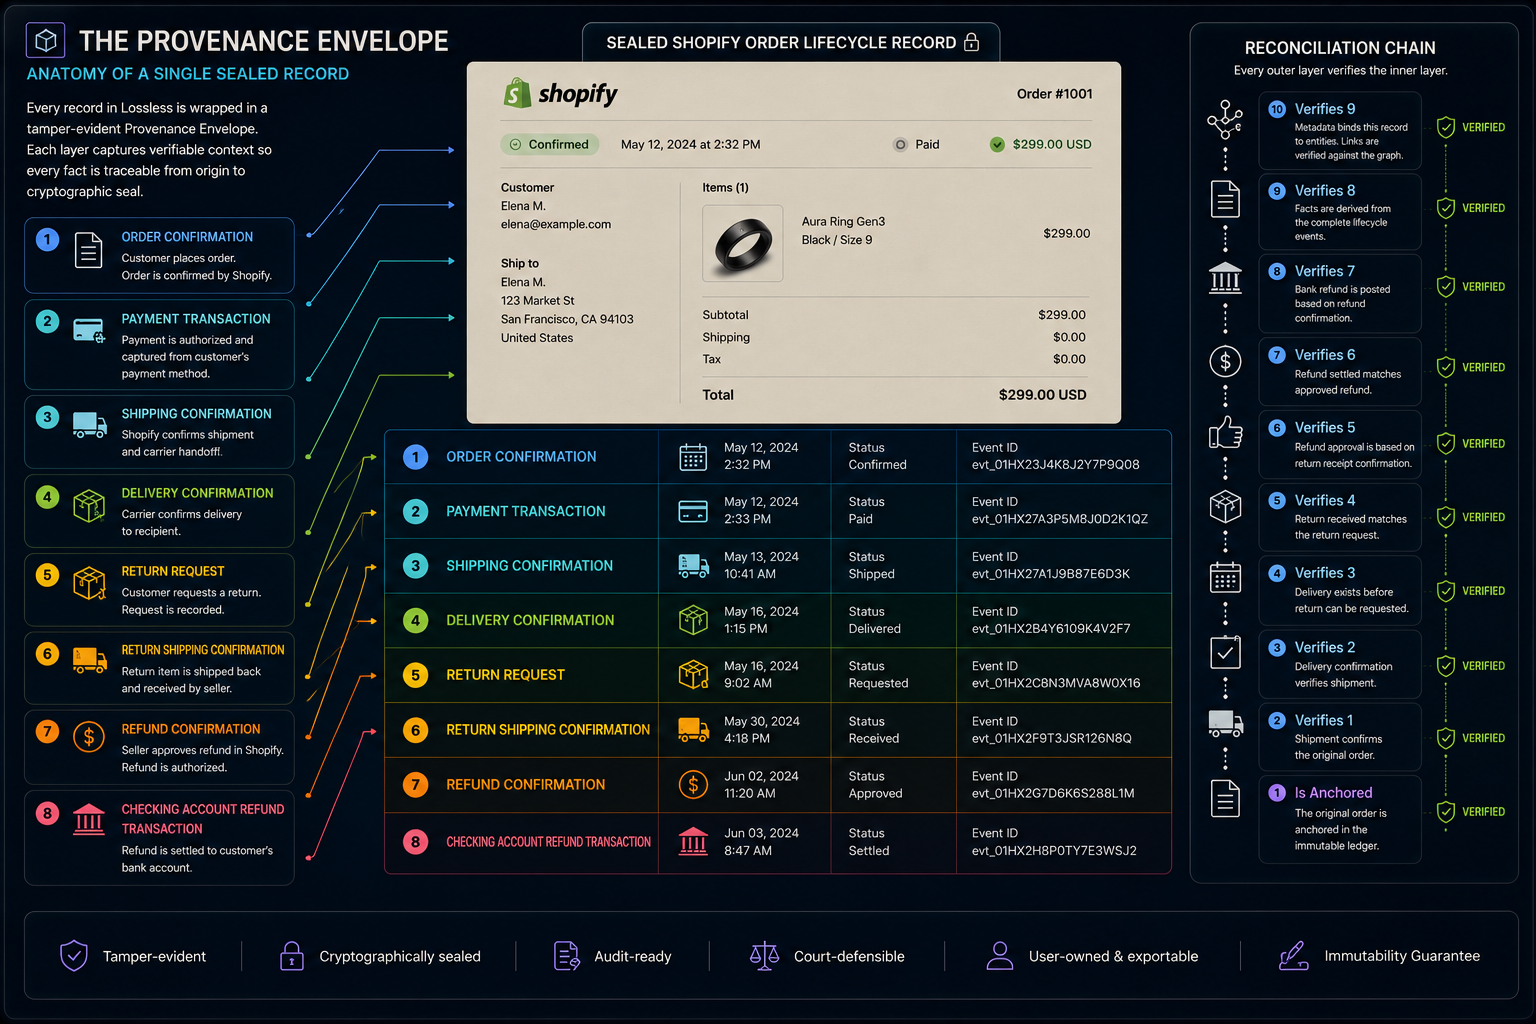Screen dimensions: 1536x1024
Task: Click the email elena@example.com
Action: (x=556, y=224)
